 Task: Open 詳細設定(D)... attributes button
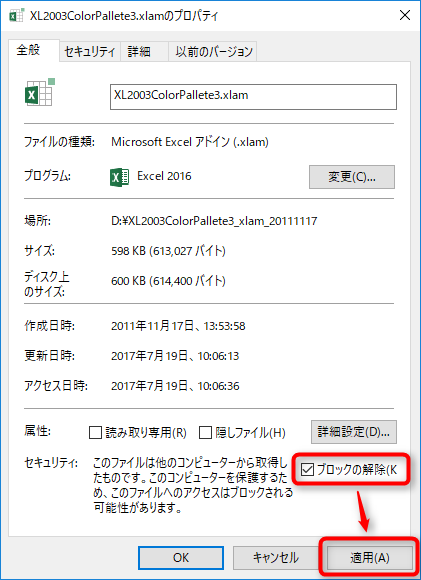click(354, 432)
